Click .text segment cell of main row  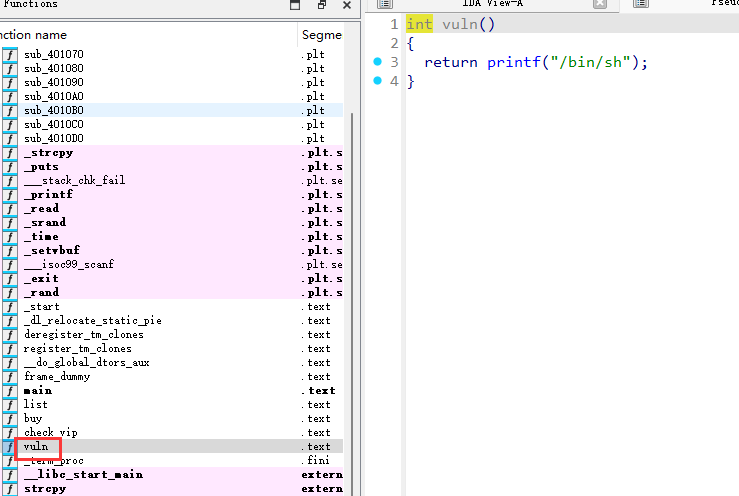click(321, 390)
